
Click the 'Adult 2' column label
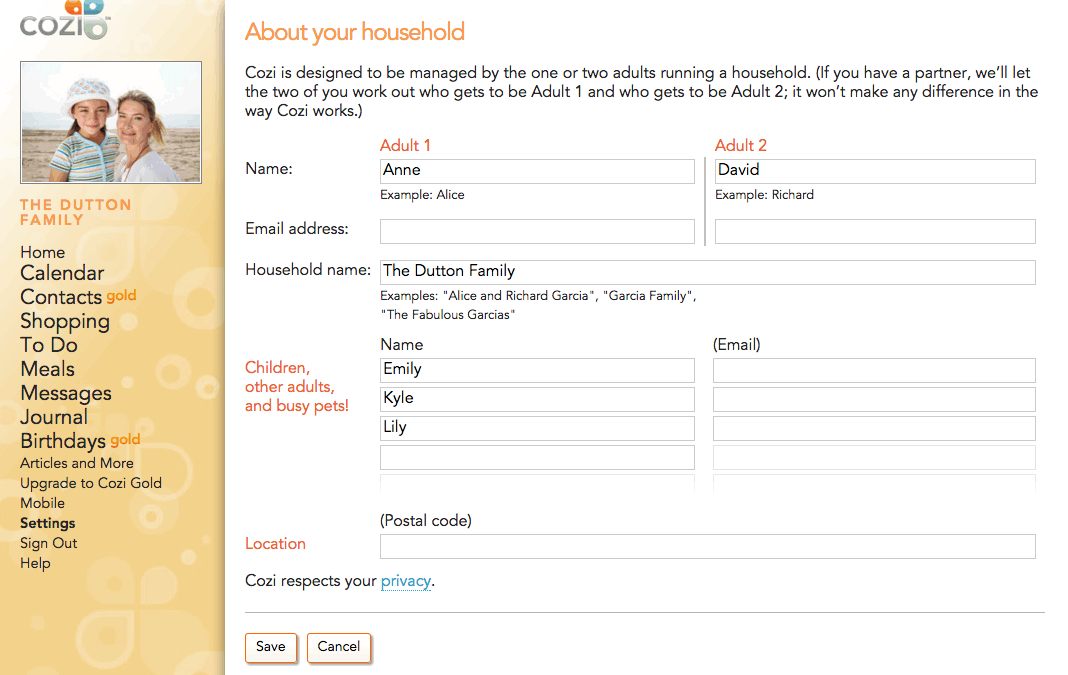tap(740, 146)
